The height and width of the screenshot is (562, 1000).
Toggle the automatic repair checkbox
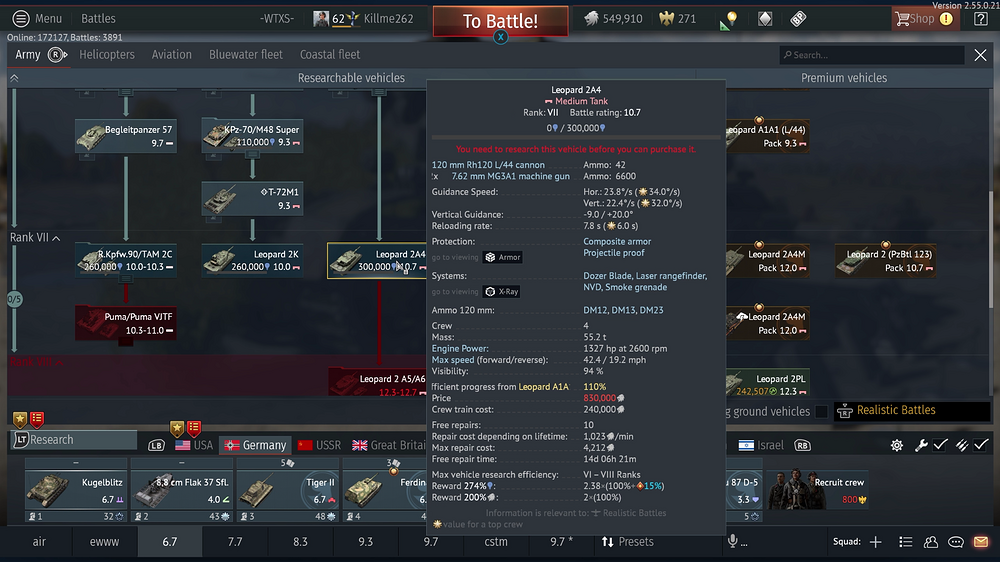pyautogui.click(x=940, y=445)
